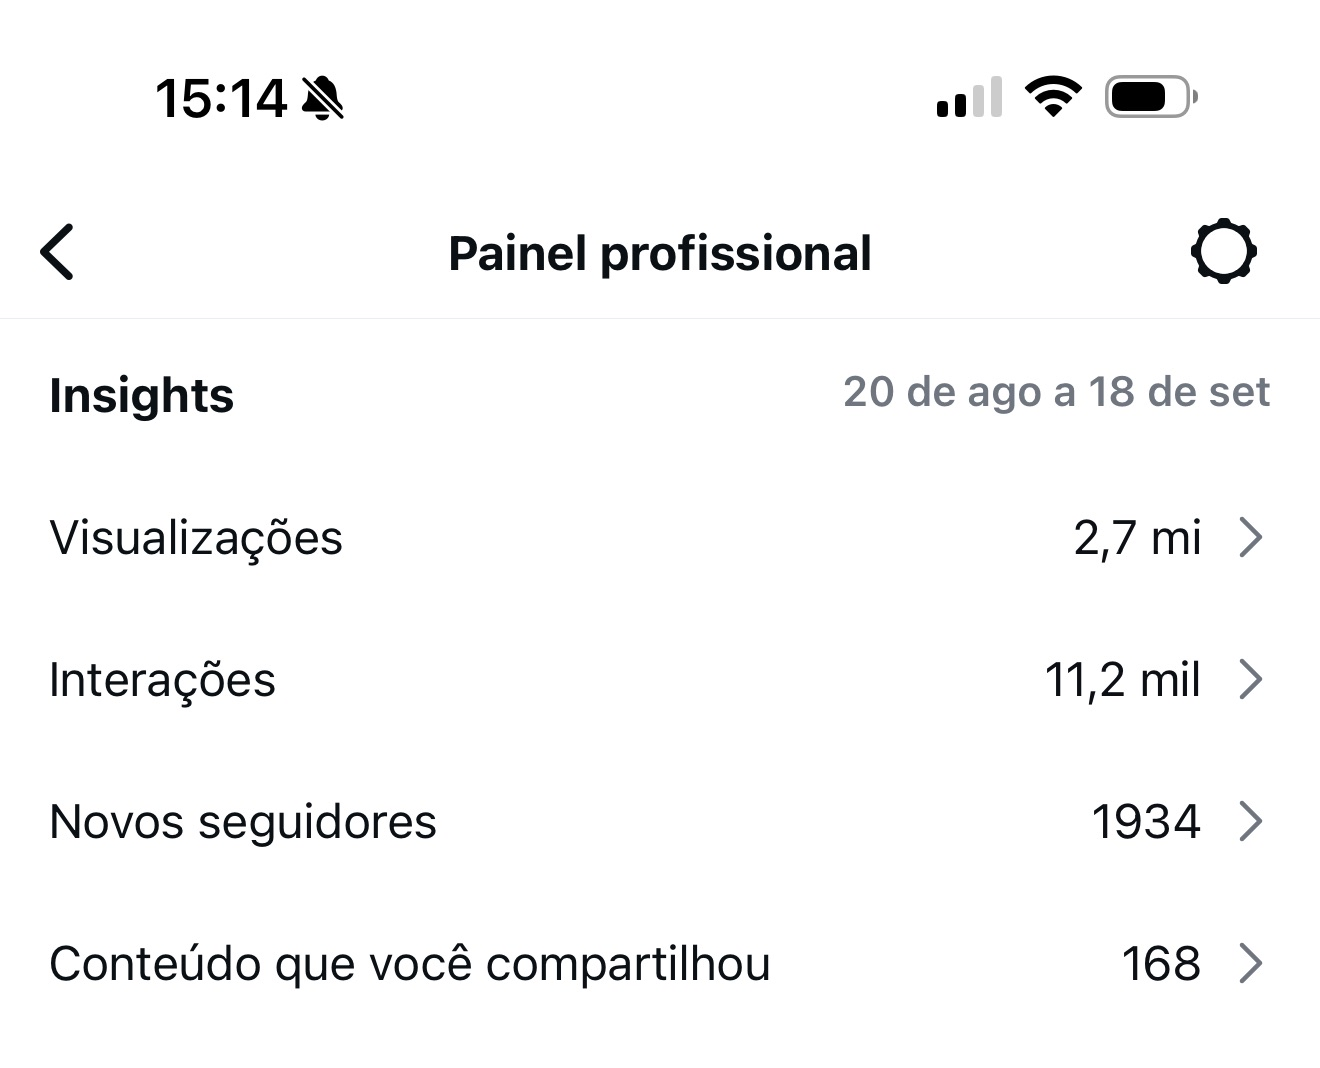Tap the Wi-Fi status icon
The width and height of the screenshot is (1320, 1068).
pos(1052,97)
